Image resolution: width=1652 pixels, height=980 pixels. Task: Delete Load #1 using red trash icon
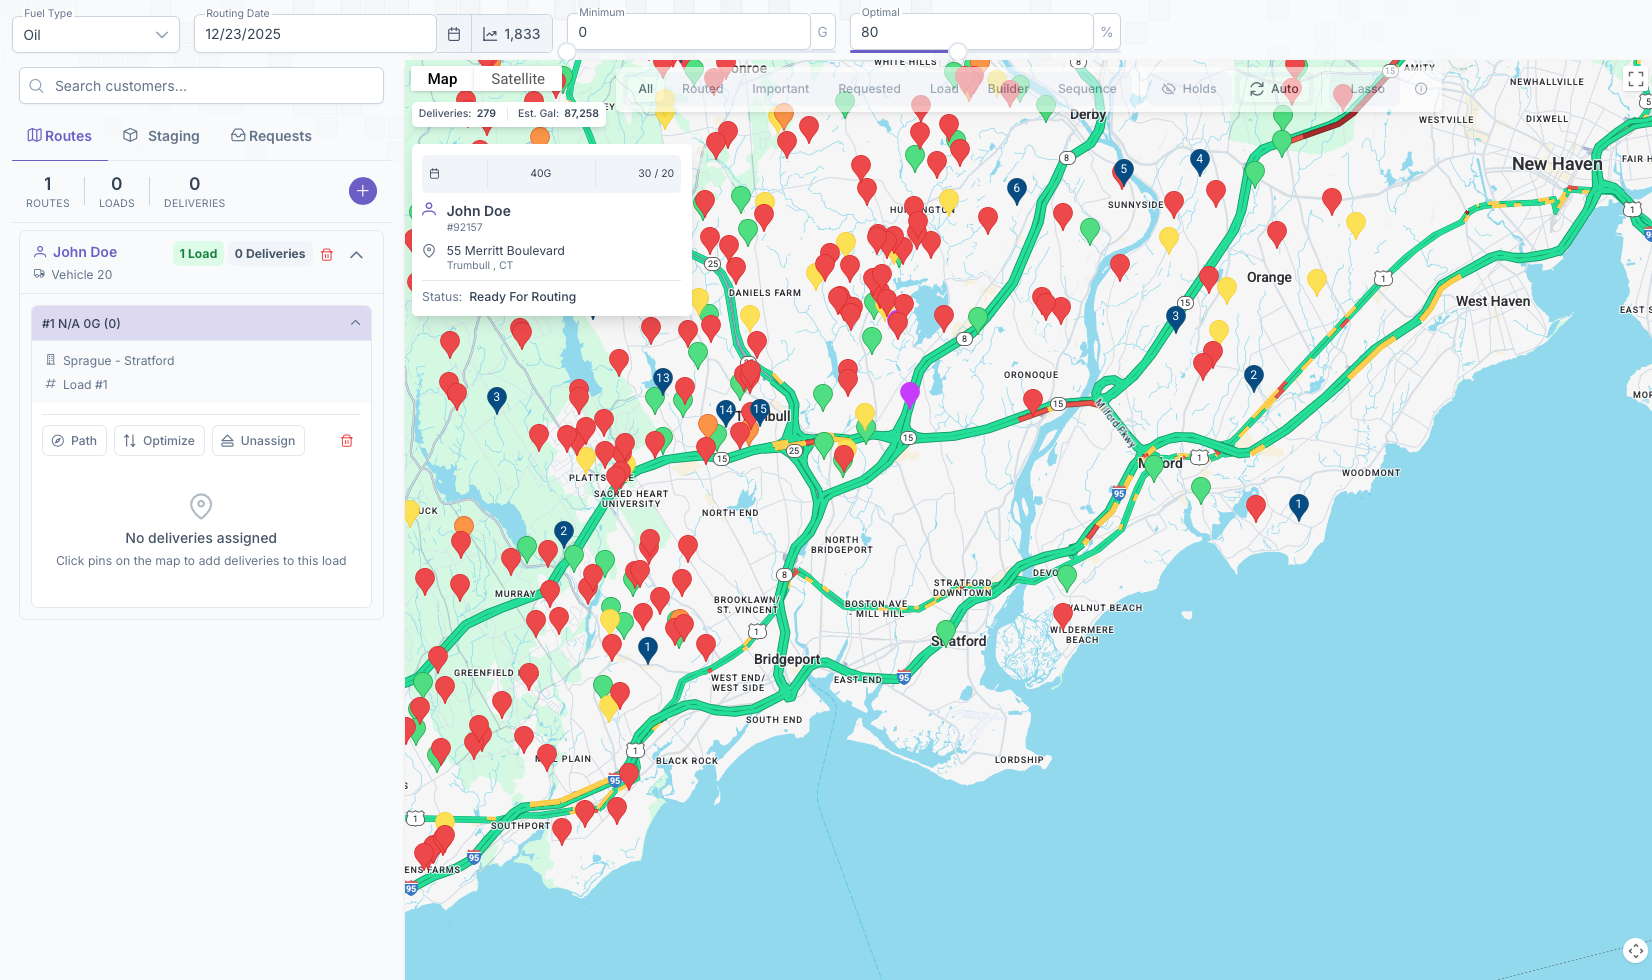click(347, 441)
